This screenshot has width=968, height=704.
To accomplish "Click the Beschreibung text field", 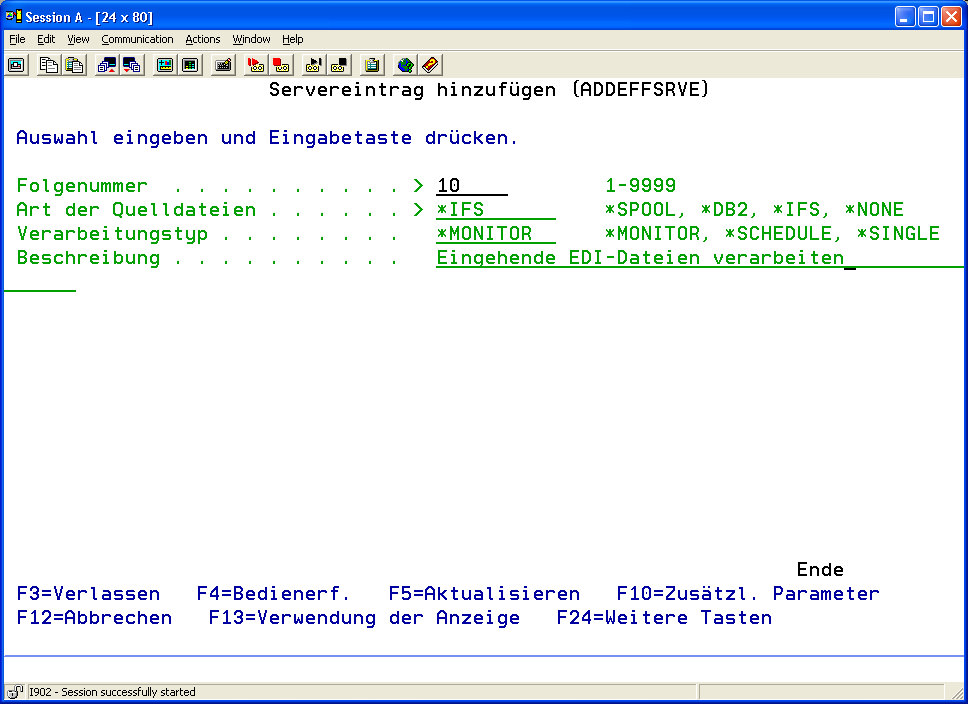I will point(640,258).
